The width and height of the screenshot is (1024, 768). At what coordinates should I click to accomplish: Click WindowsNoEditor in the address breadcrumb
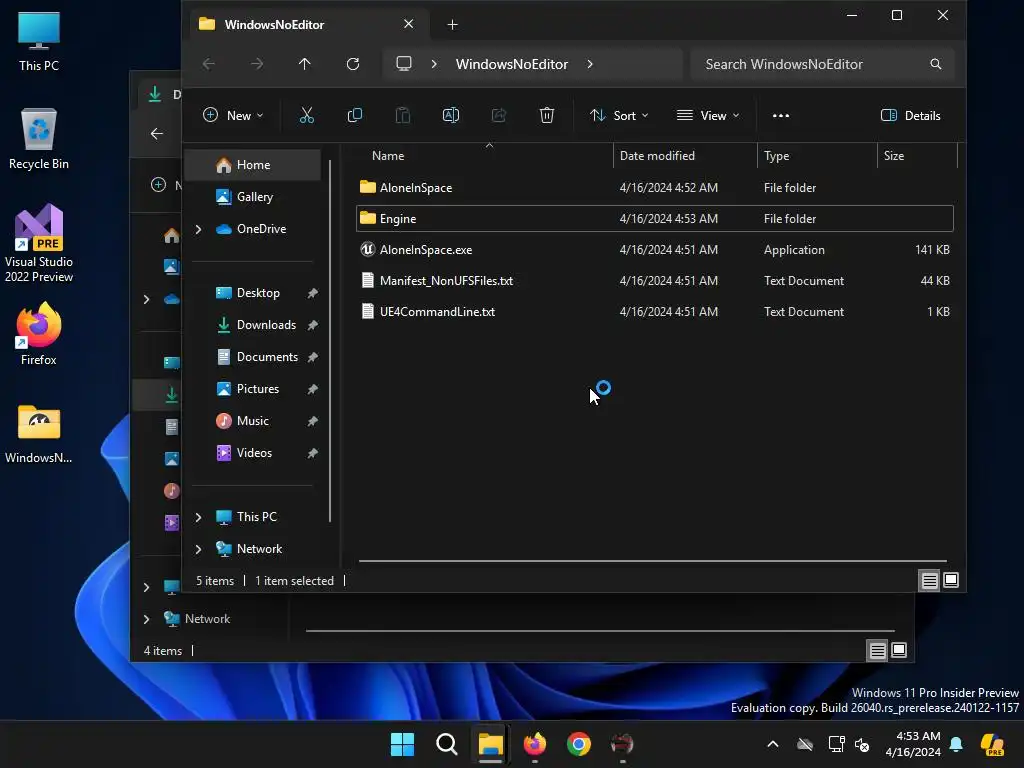[512, 64]
